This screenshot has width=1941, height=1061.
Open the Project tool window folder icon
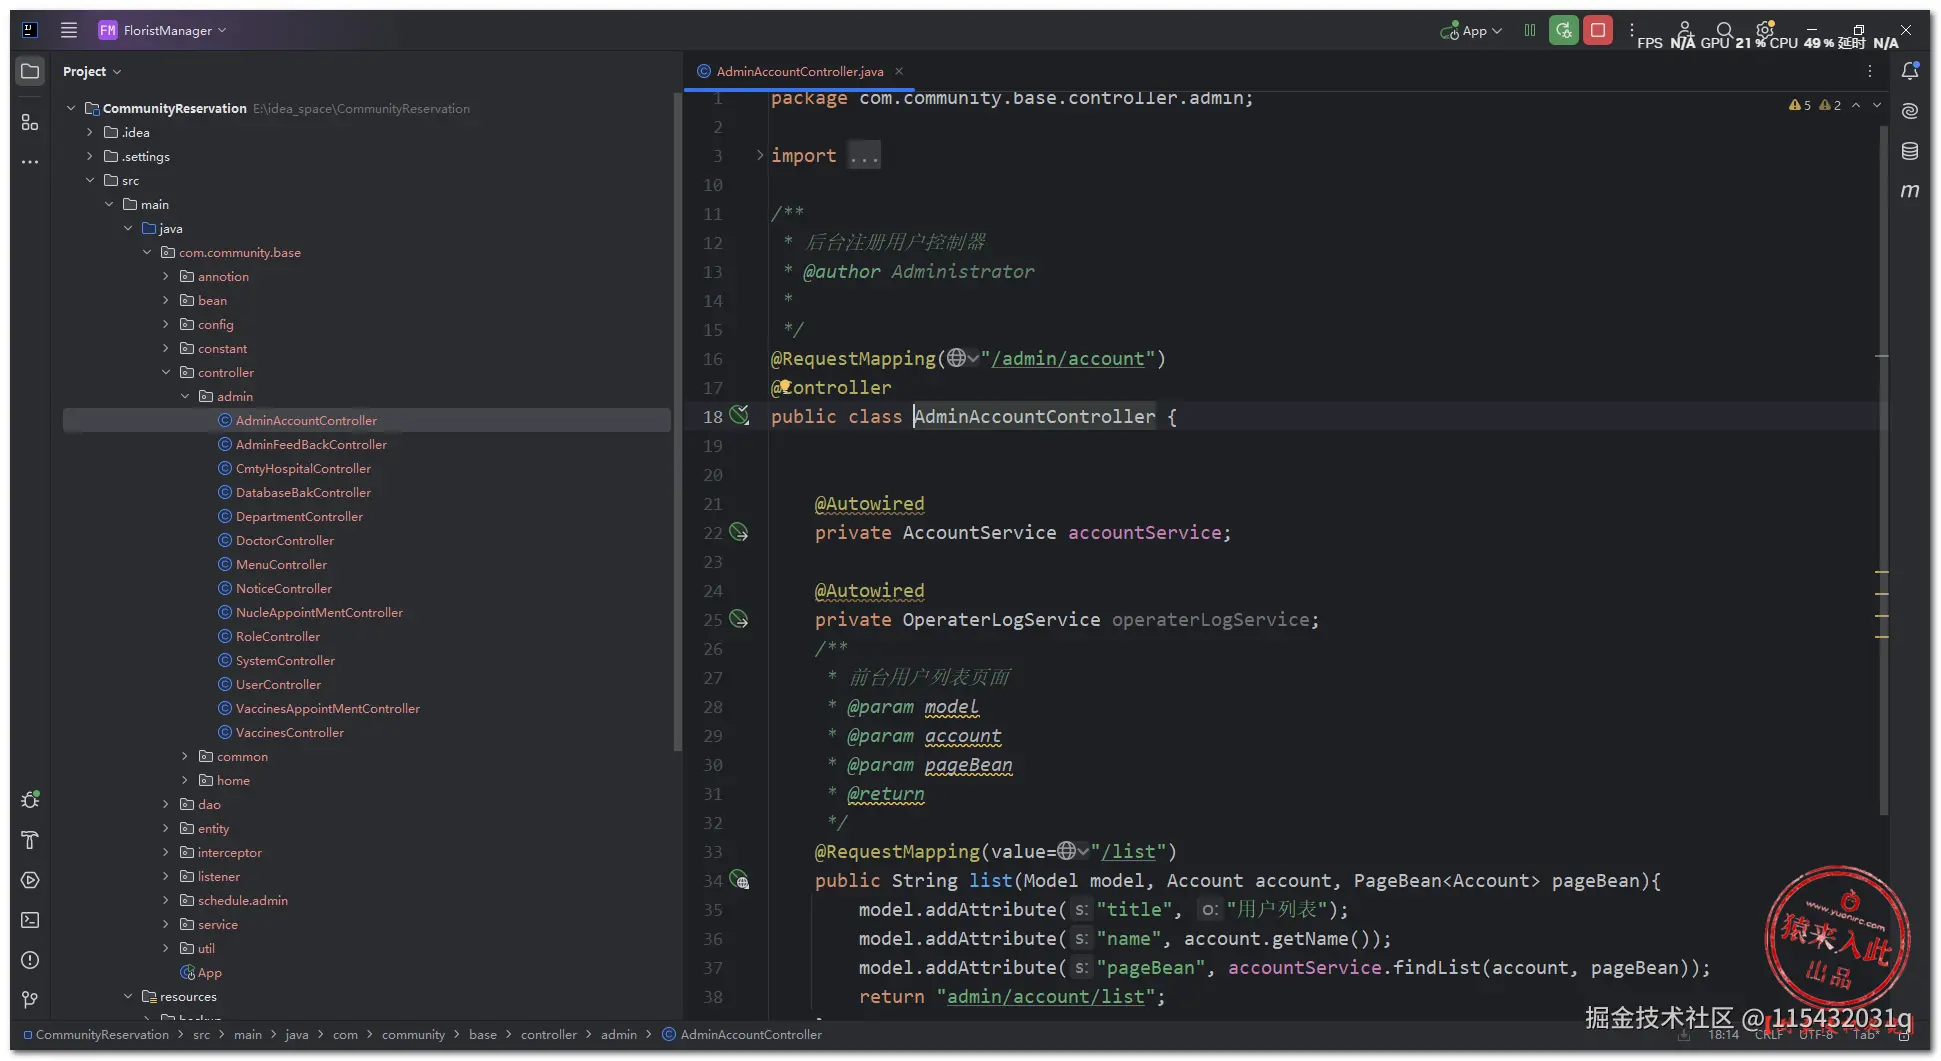pyautogui.click(x=30, y=71)
